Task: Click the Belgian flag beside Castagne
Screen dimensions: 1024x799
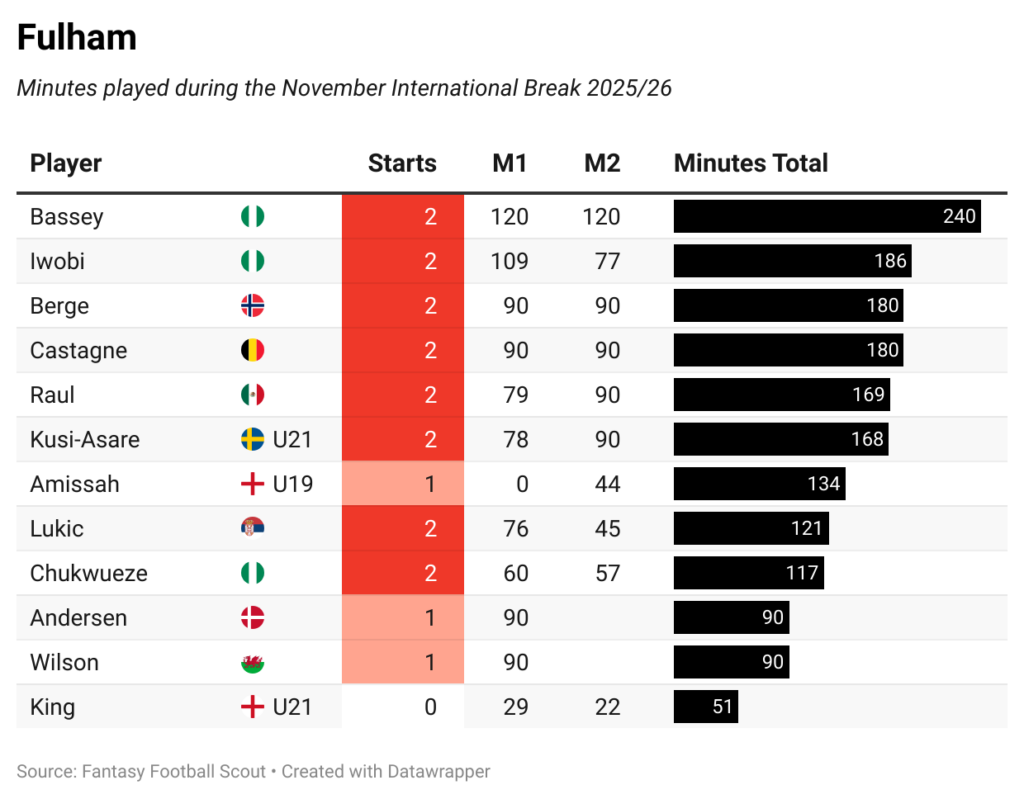Action: point(252,351)
